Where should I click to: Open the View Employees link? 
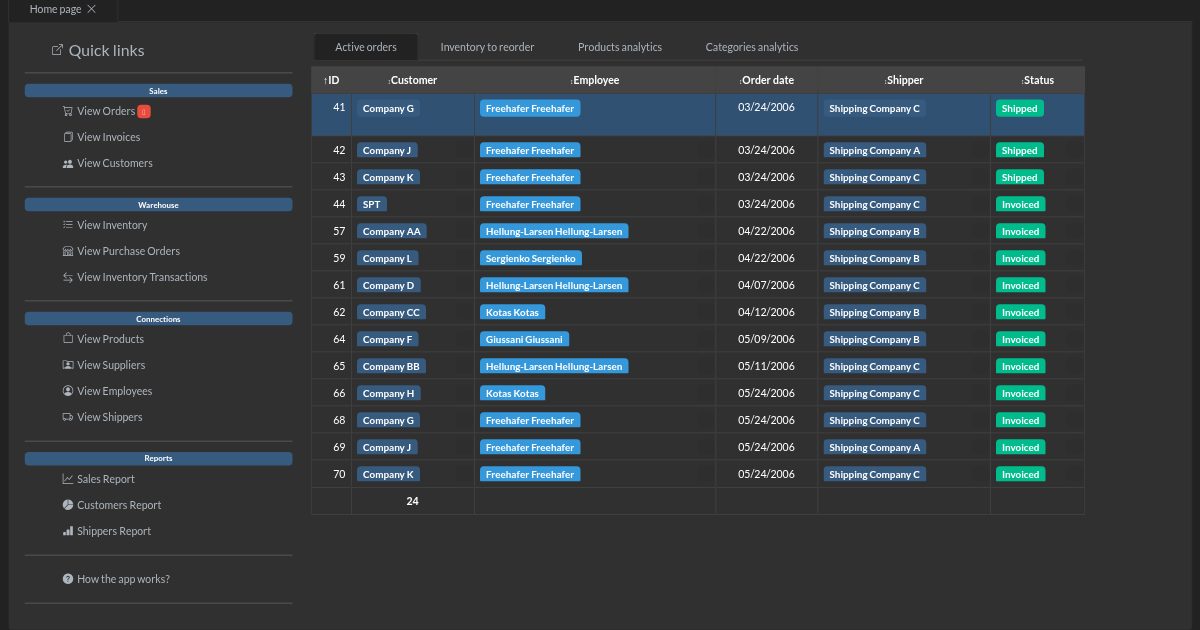click(115, 391)
